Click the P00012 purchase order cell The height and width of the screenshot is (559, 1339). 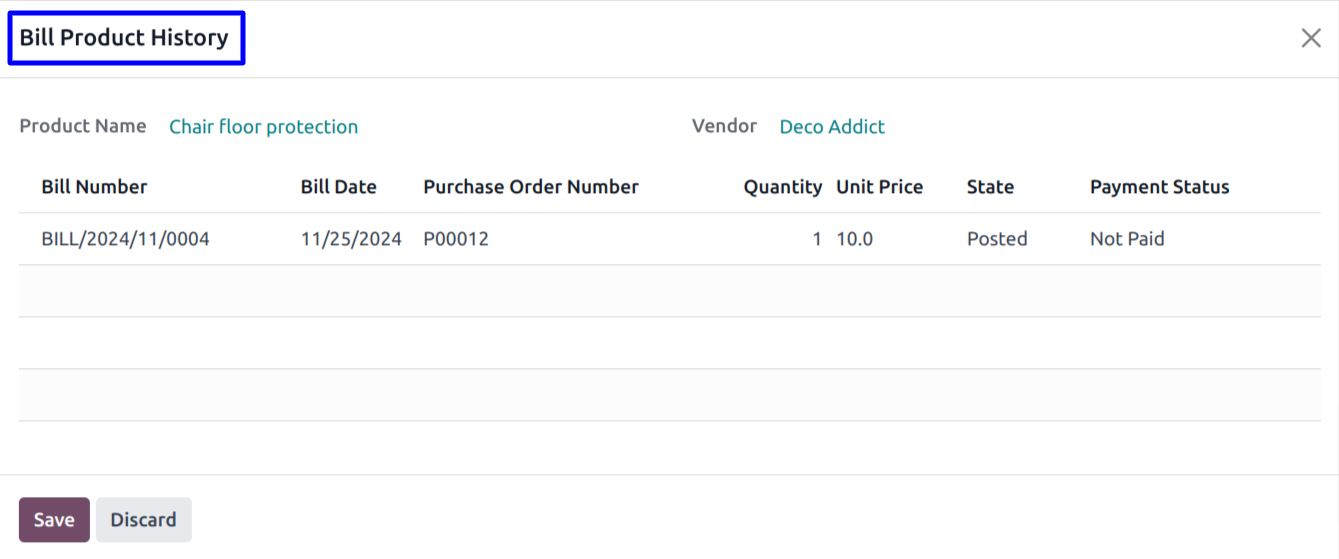tap(456, 239)
